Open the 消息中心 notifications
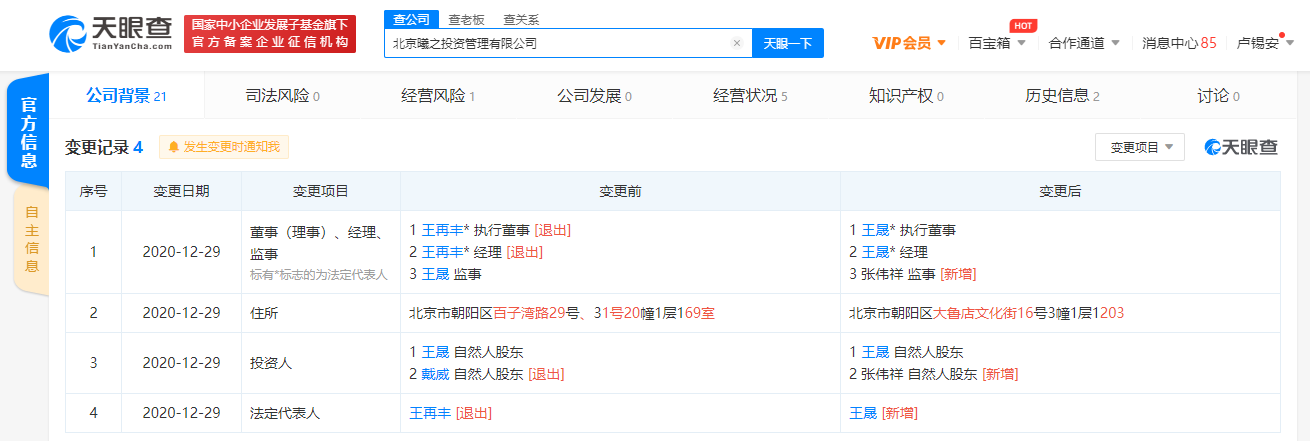1310x441 pixels. (1179, 43)
